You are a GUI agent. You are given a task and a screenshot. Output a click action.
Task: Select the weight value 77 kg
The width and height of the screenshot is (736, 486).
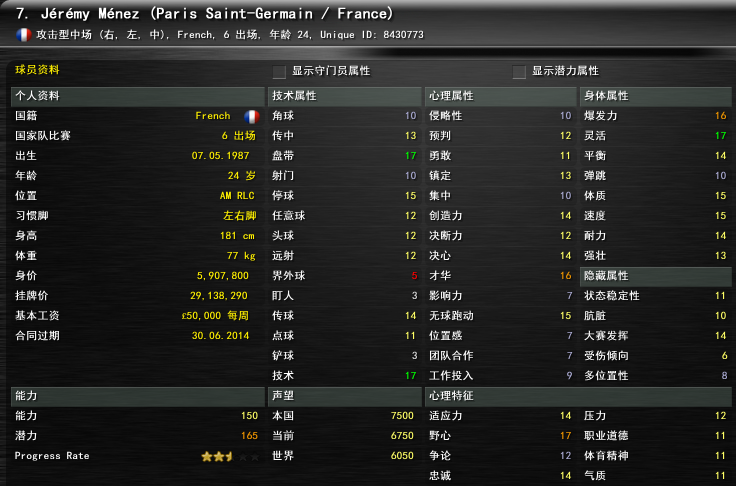[241, 256]
